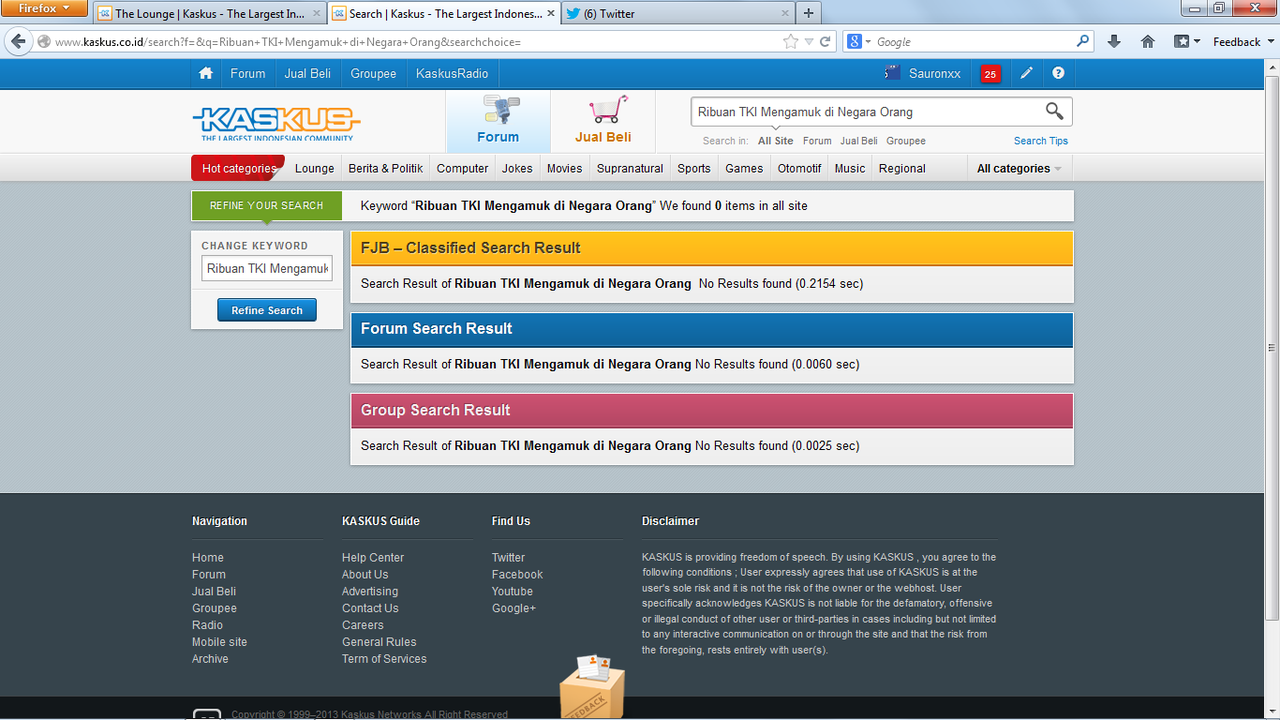Viewport: 1280px width, 720px height.
Task: Open the Kaskus logo link
Action: (276, 123)
